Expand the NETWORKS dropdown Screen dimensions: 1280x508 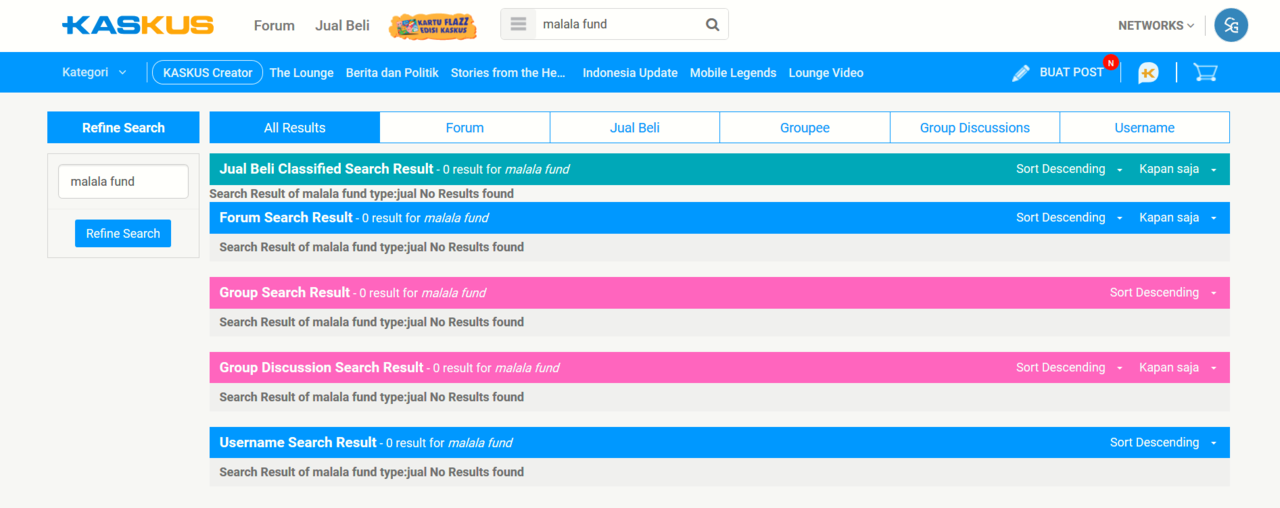1156,25
